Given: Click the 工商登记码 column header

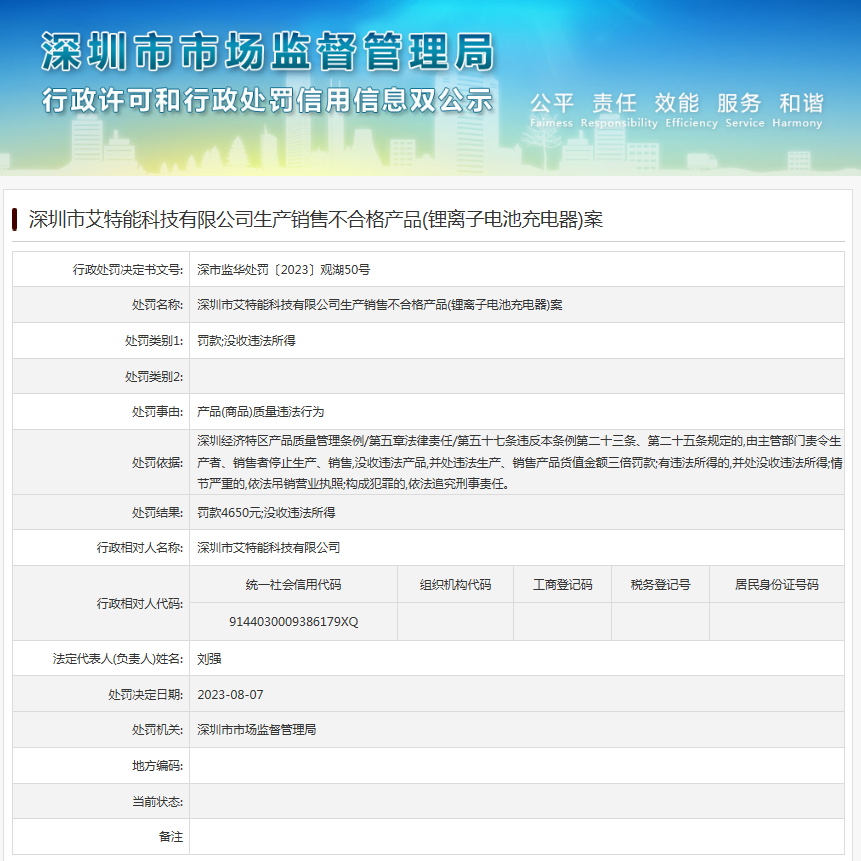Looking at the screenshot, I should 562,585.
